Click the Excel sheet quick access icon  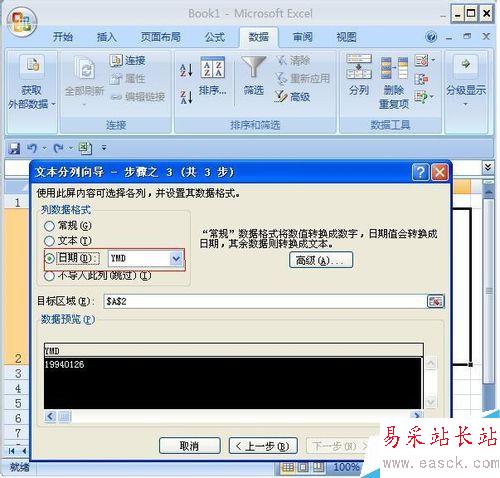click(x=85, y=148)
